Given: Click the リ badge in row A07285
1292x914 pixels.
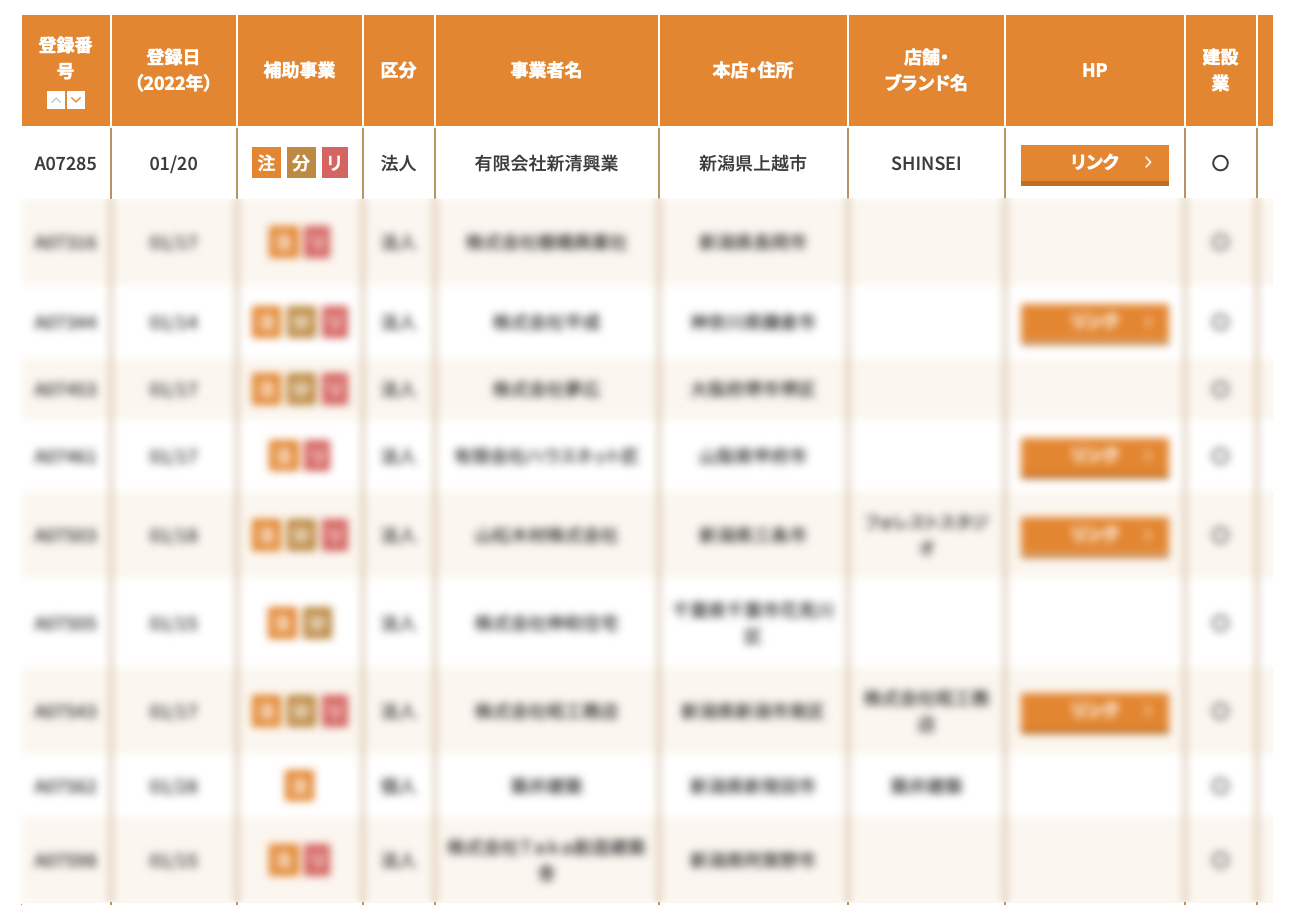Looking at the screenshot, I should pyautogui.click(x=335, y=163).
